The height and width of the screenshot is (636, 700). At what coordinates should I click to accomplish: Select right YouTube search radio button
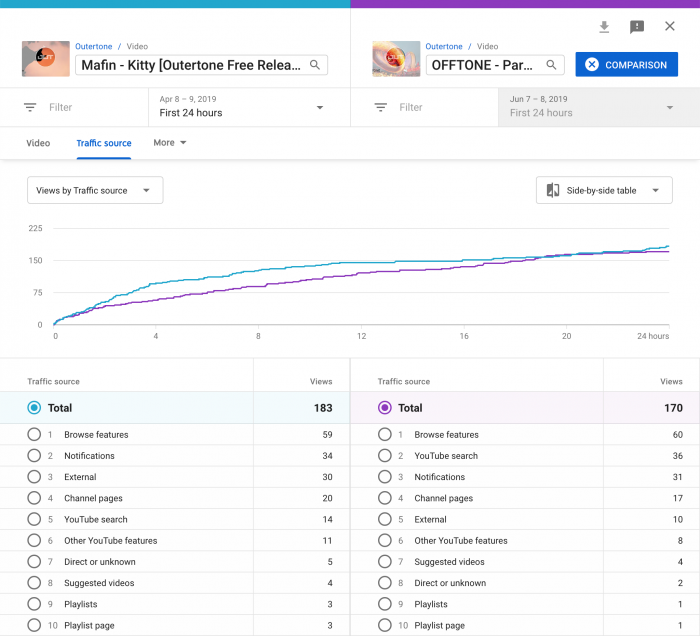(x=384, y=456)
